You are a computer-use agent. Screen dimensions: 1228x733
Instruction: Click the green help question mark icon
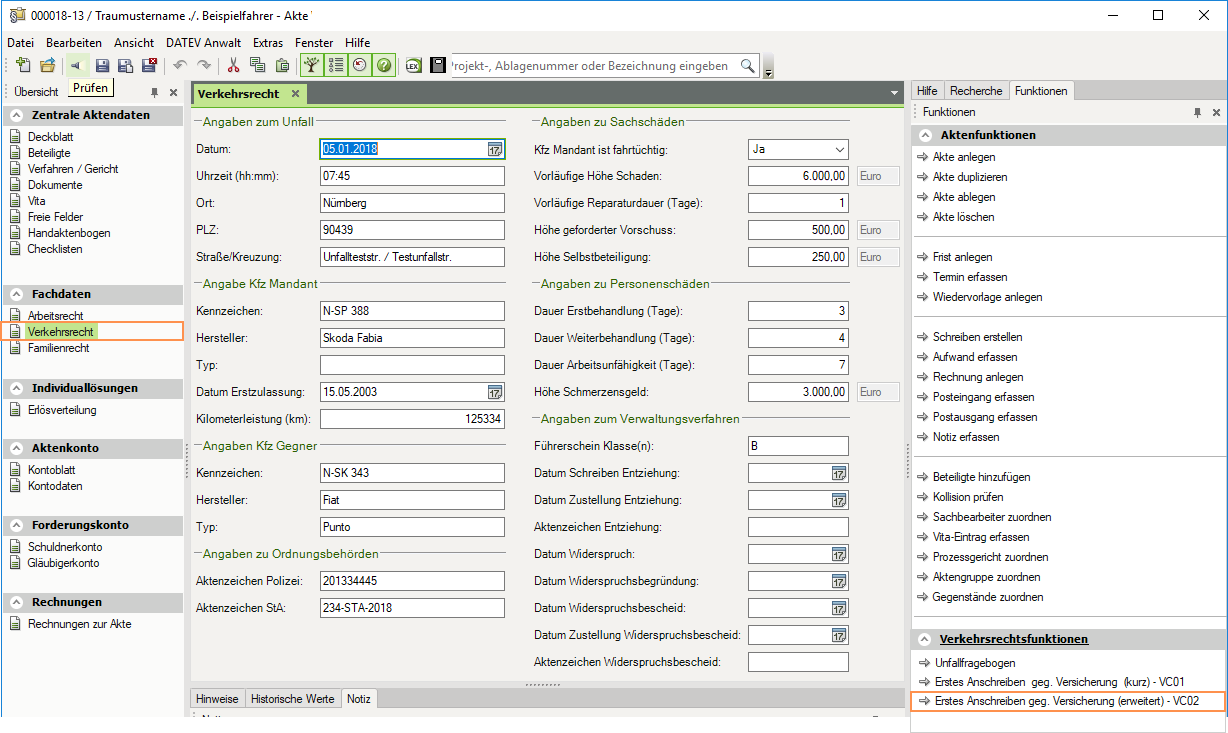[x=383, y=66]
